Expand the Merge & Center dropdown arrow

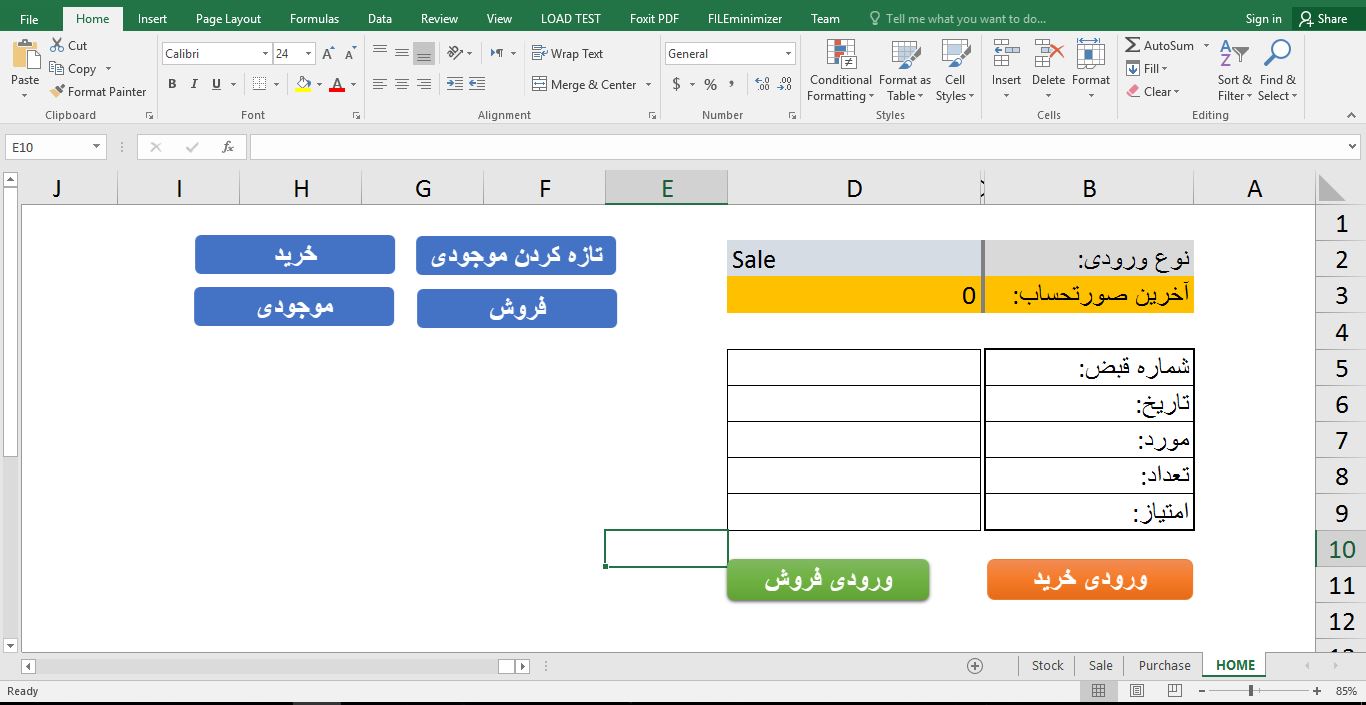click(x=648, y=85)
